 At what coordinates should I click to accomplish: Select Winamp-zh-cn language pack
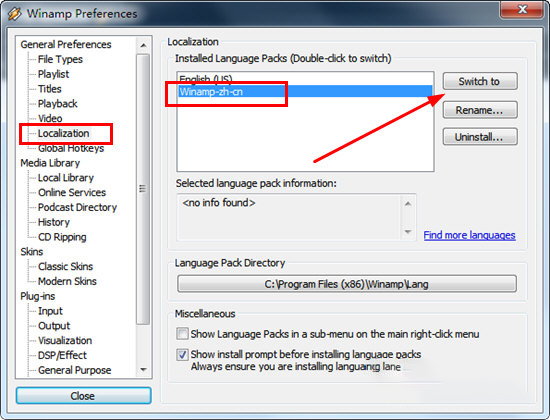coord(305,92)
